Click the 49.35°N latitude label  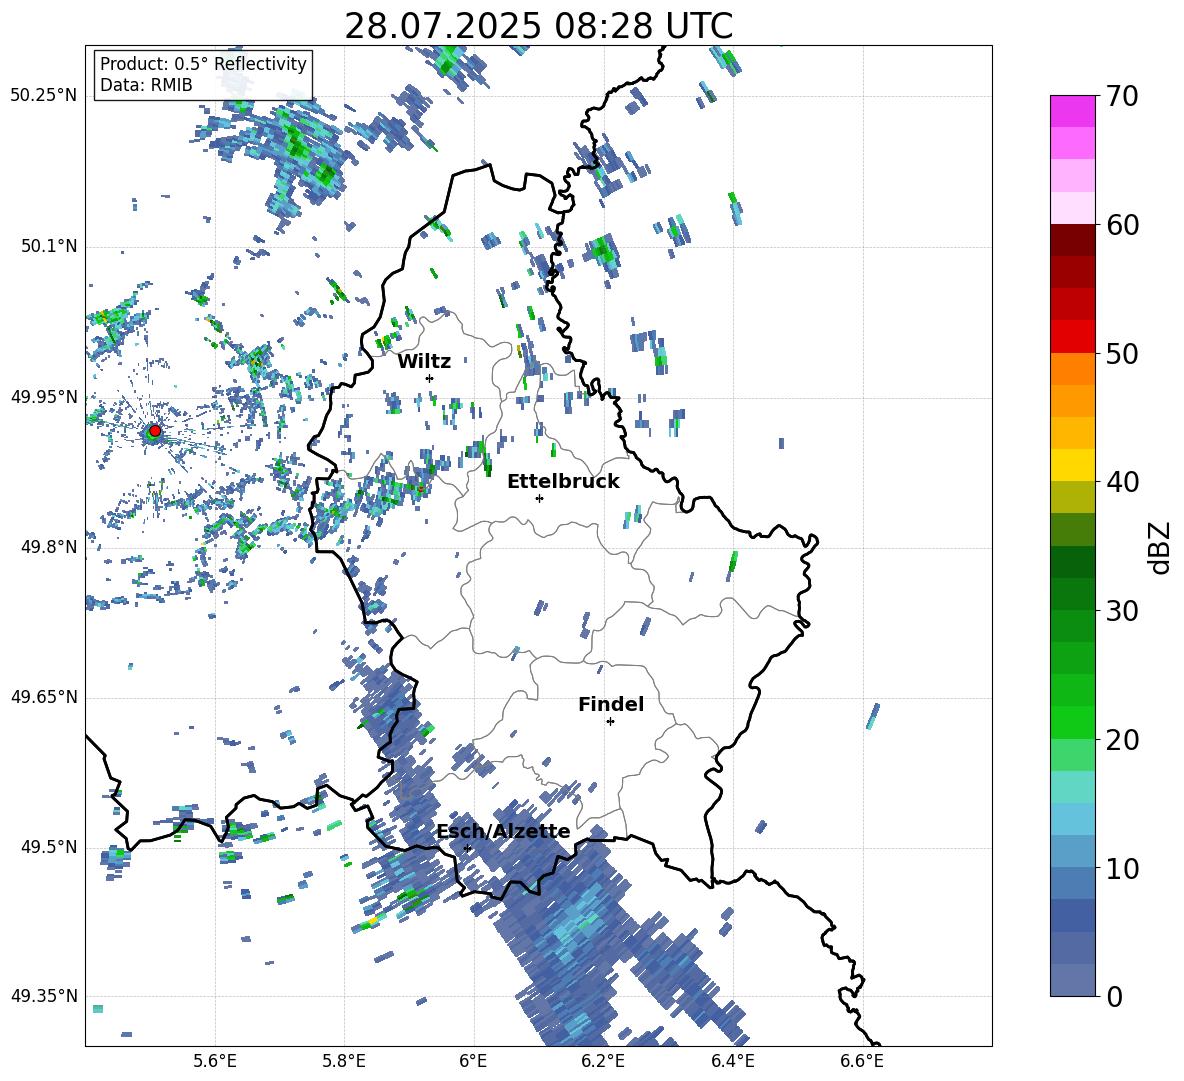pos(44,996)
